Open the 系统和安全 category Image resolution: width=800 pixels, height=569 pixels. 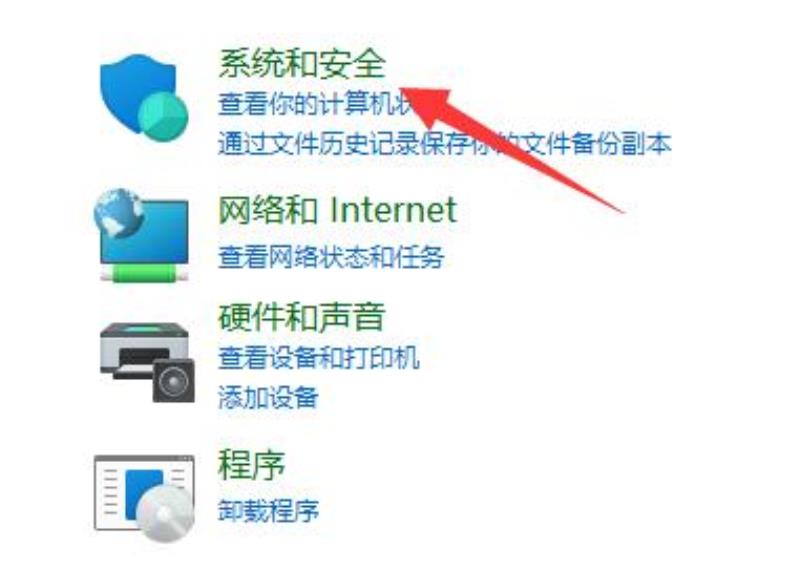coord(302,64)
